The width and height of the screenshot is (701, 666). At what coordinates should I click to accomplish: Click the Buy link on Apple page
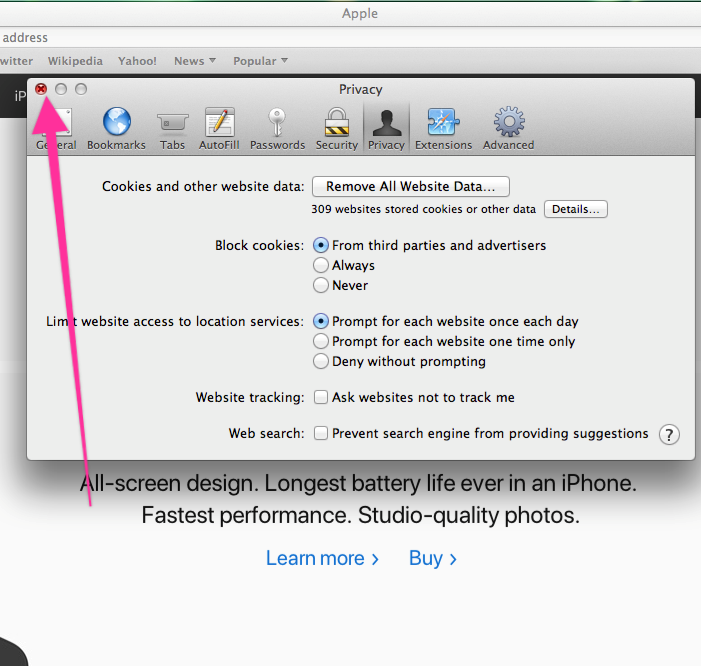coord(433,558)
